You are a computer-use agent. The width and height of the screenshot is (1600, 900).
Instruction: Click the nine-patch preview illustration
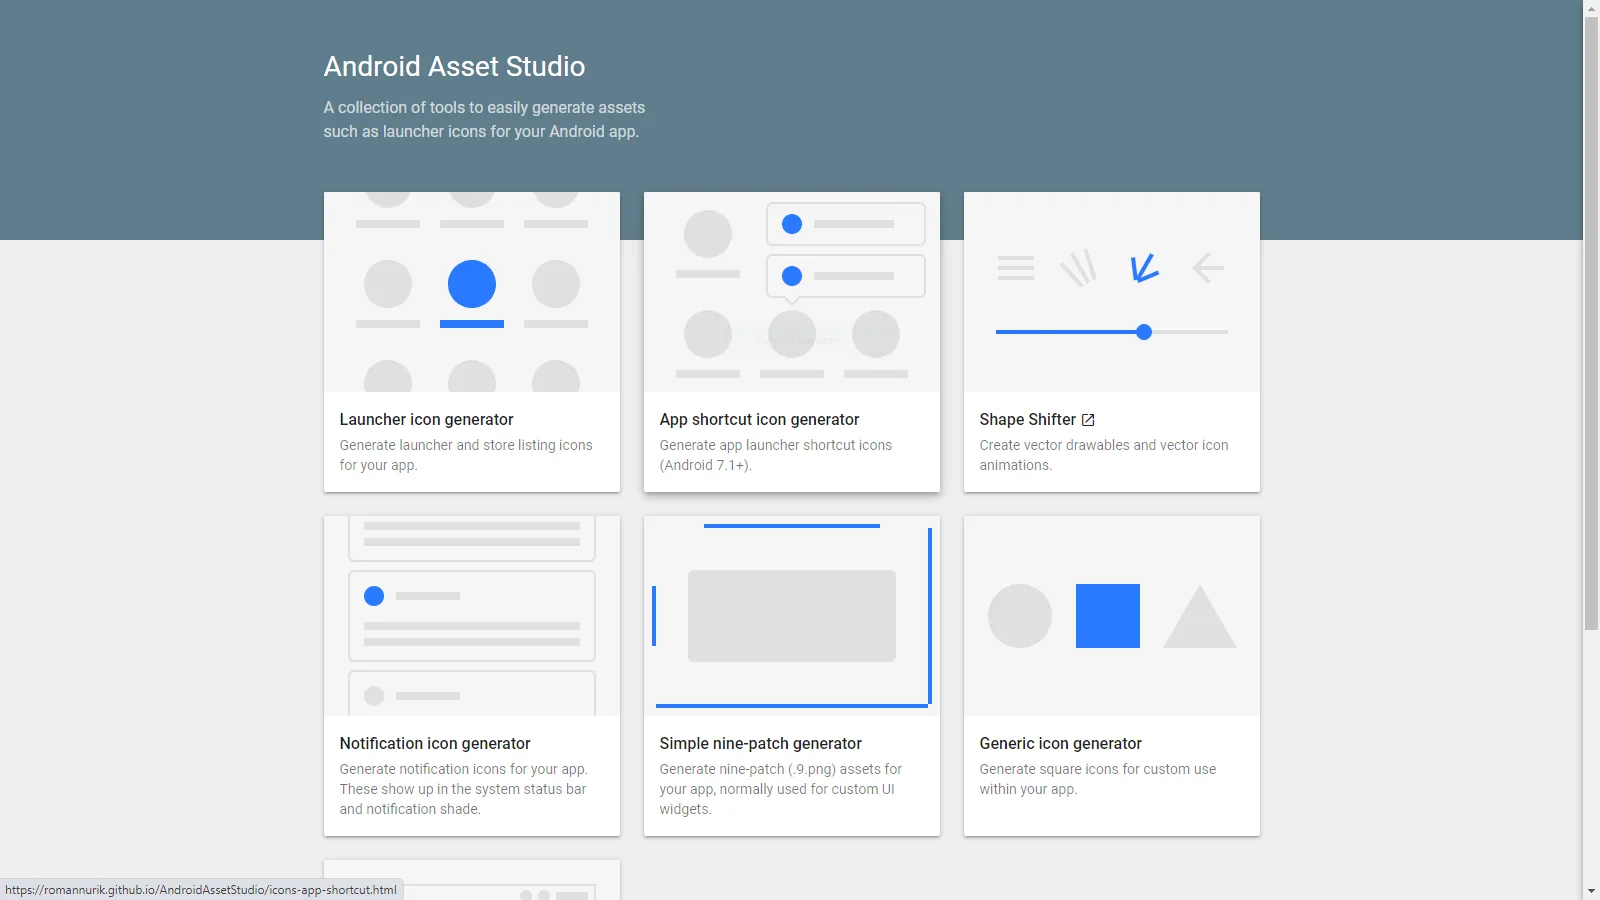791,615
